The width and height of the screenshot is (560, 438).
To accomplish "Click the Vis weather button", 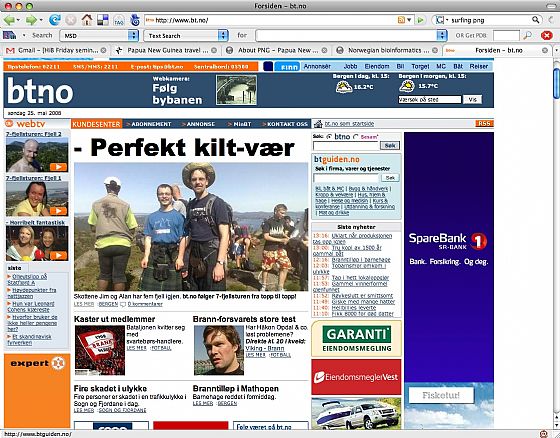I will 472,99.
